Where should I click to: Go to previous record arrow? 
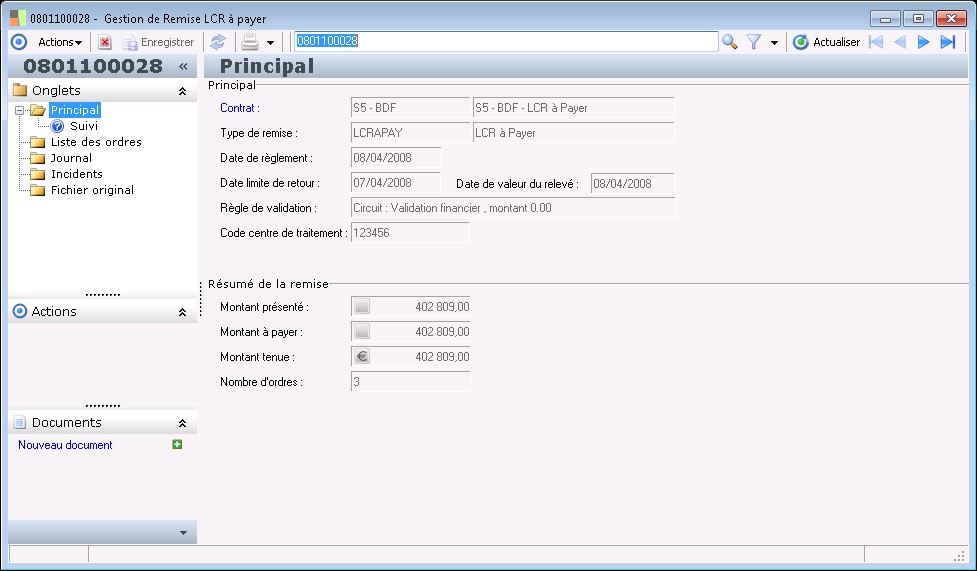pyautogui.click(x=900, y=42)
